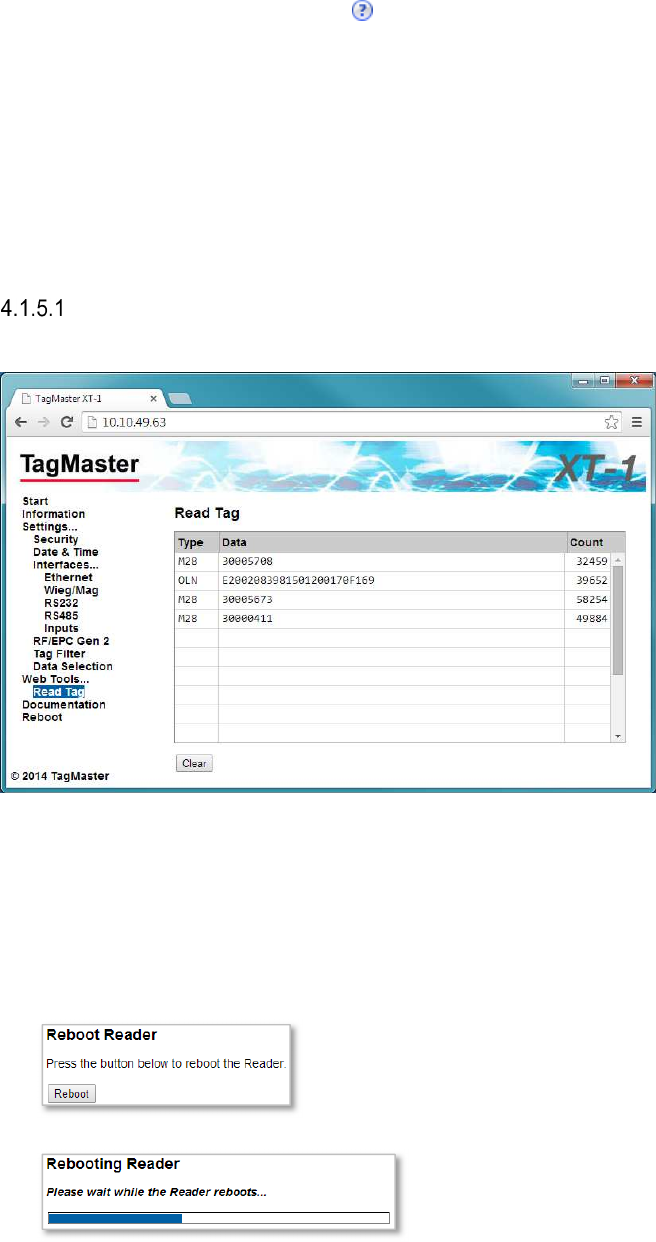Click the Type column header

(x=197, y=542)
